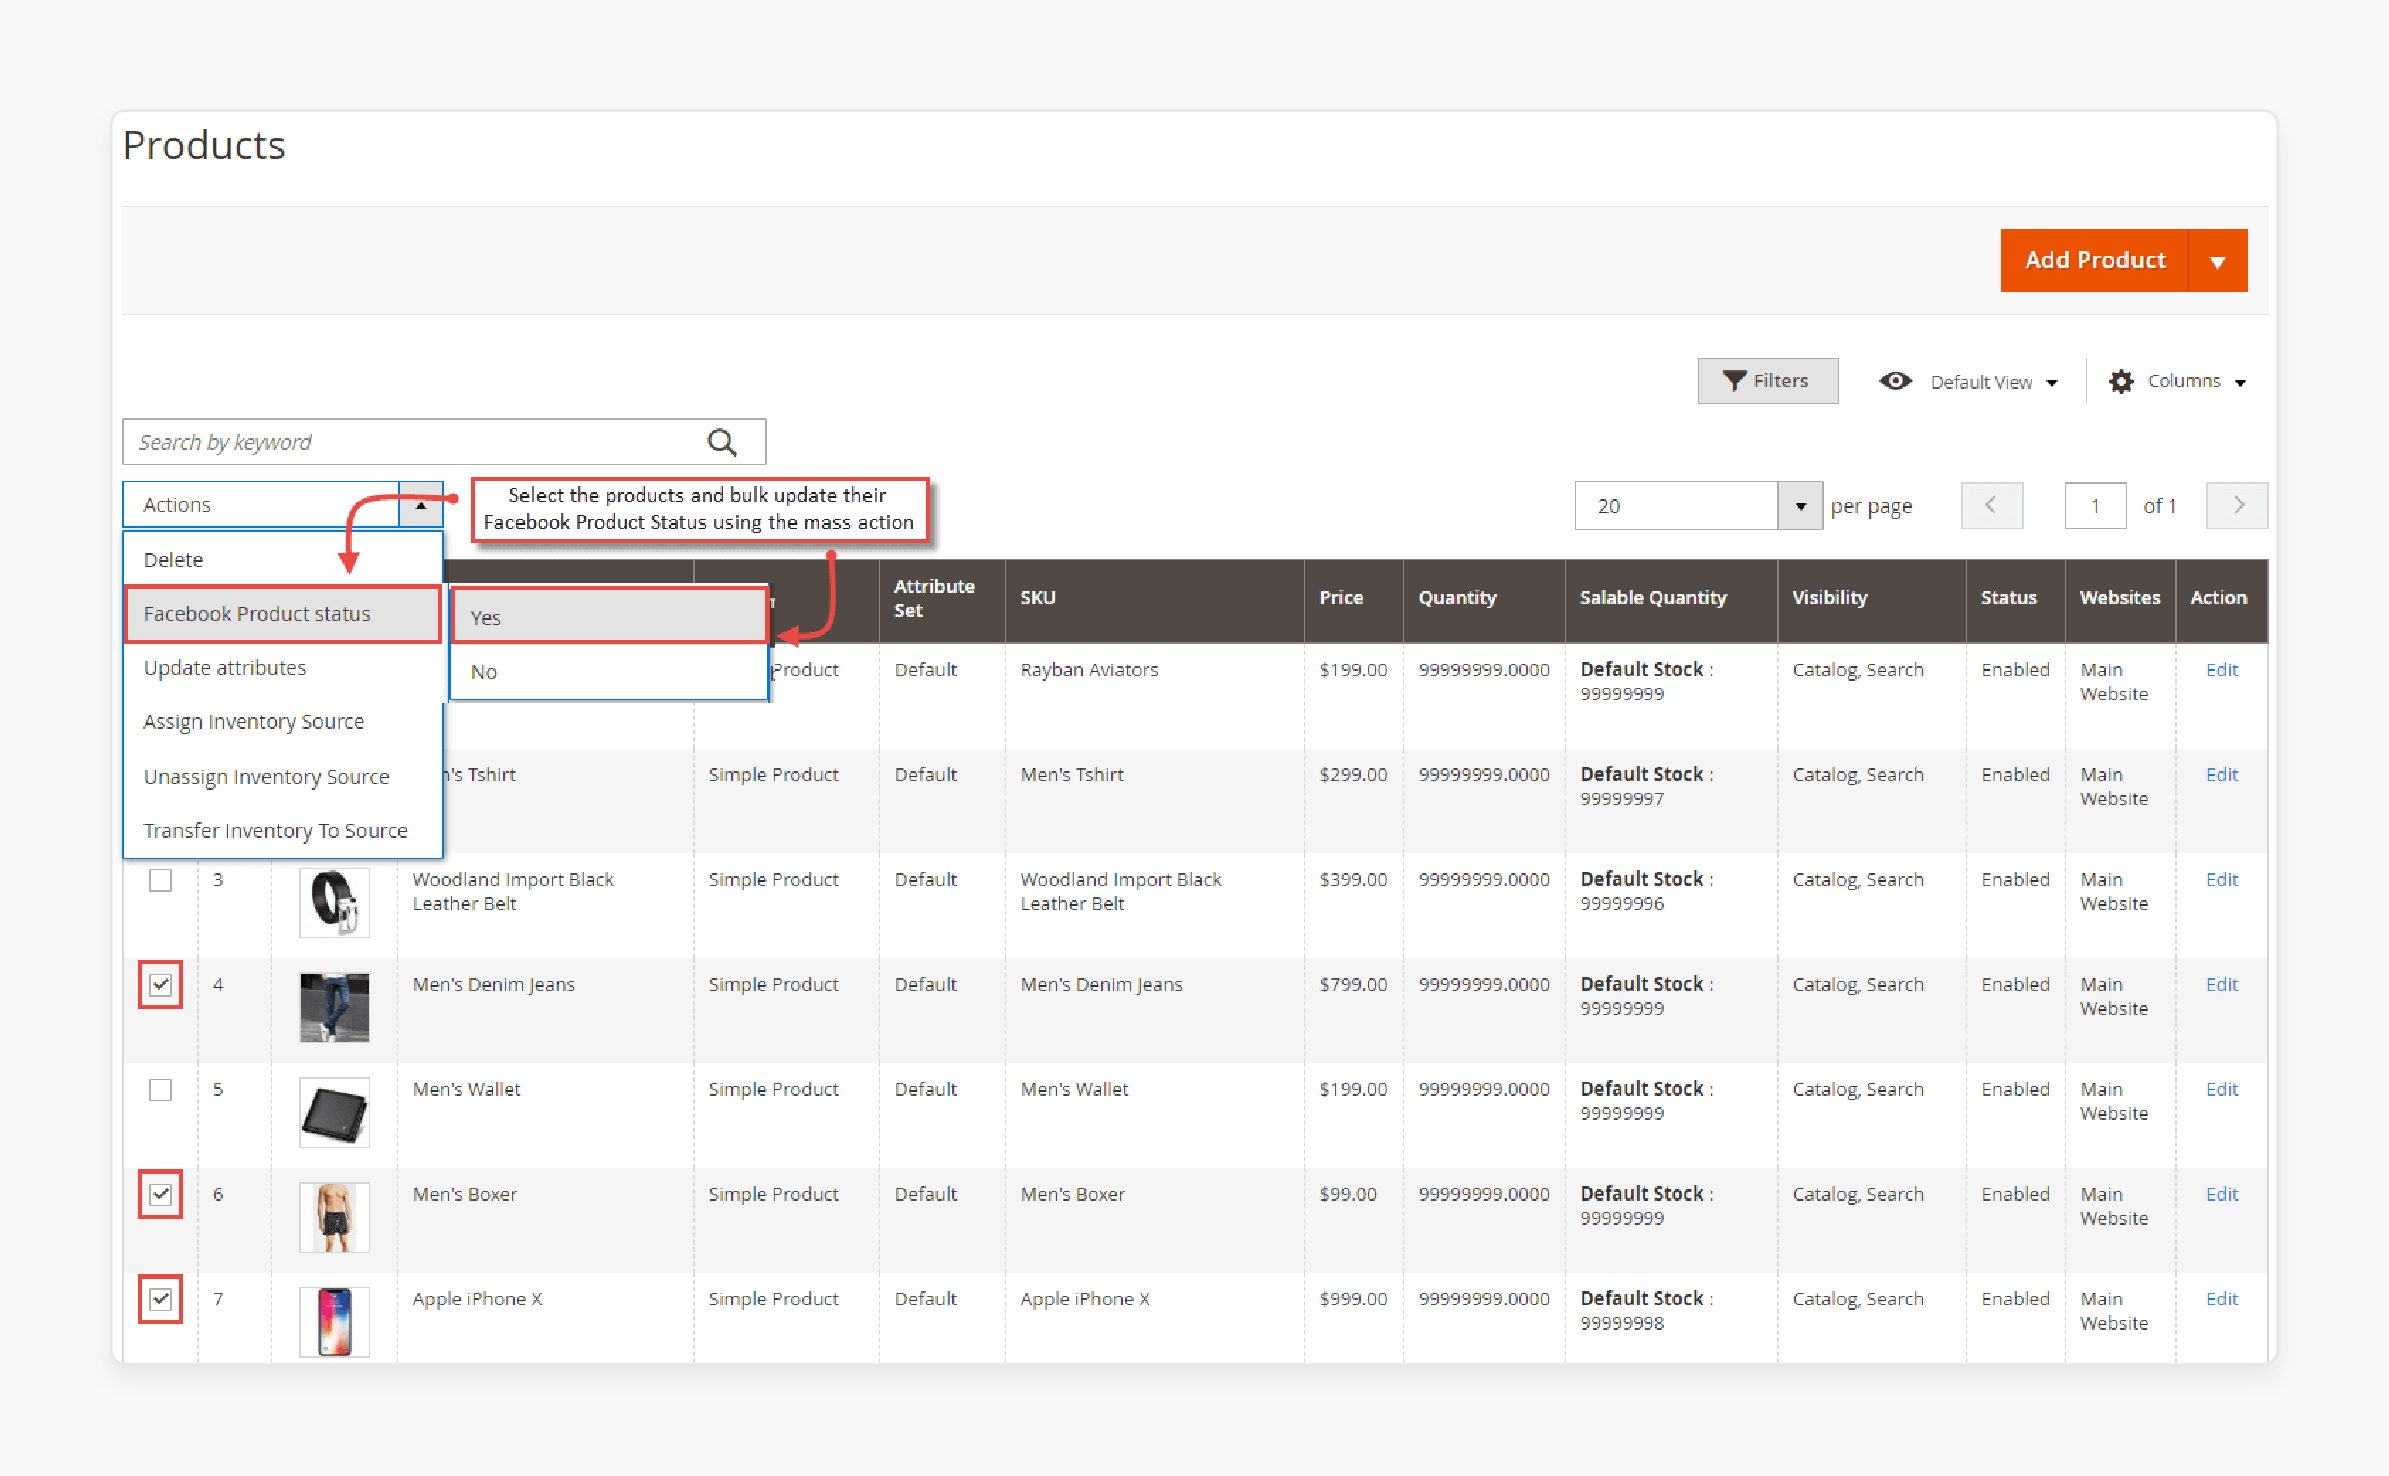Image resolution: width=2389 pixels, height=1476 pixels.
Task: Check the Men's Wallet row checkbox
Action: pos(160,1090)
